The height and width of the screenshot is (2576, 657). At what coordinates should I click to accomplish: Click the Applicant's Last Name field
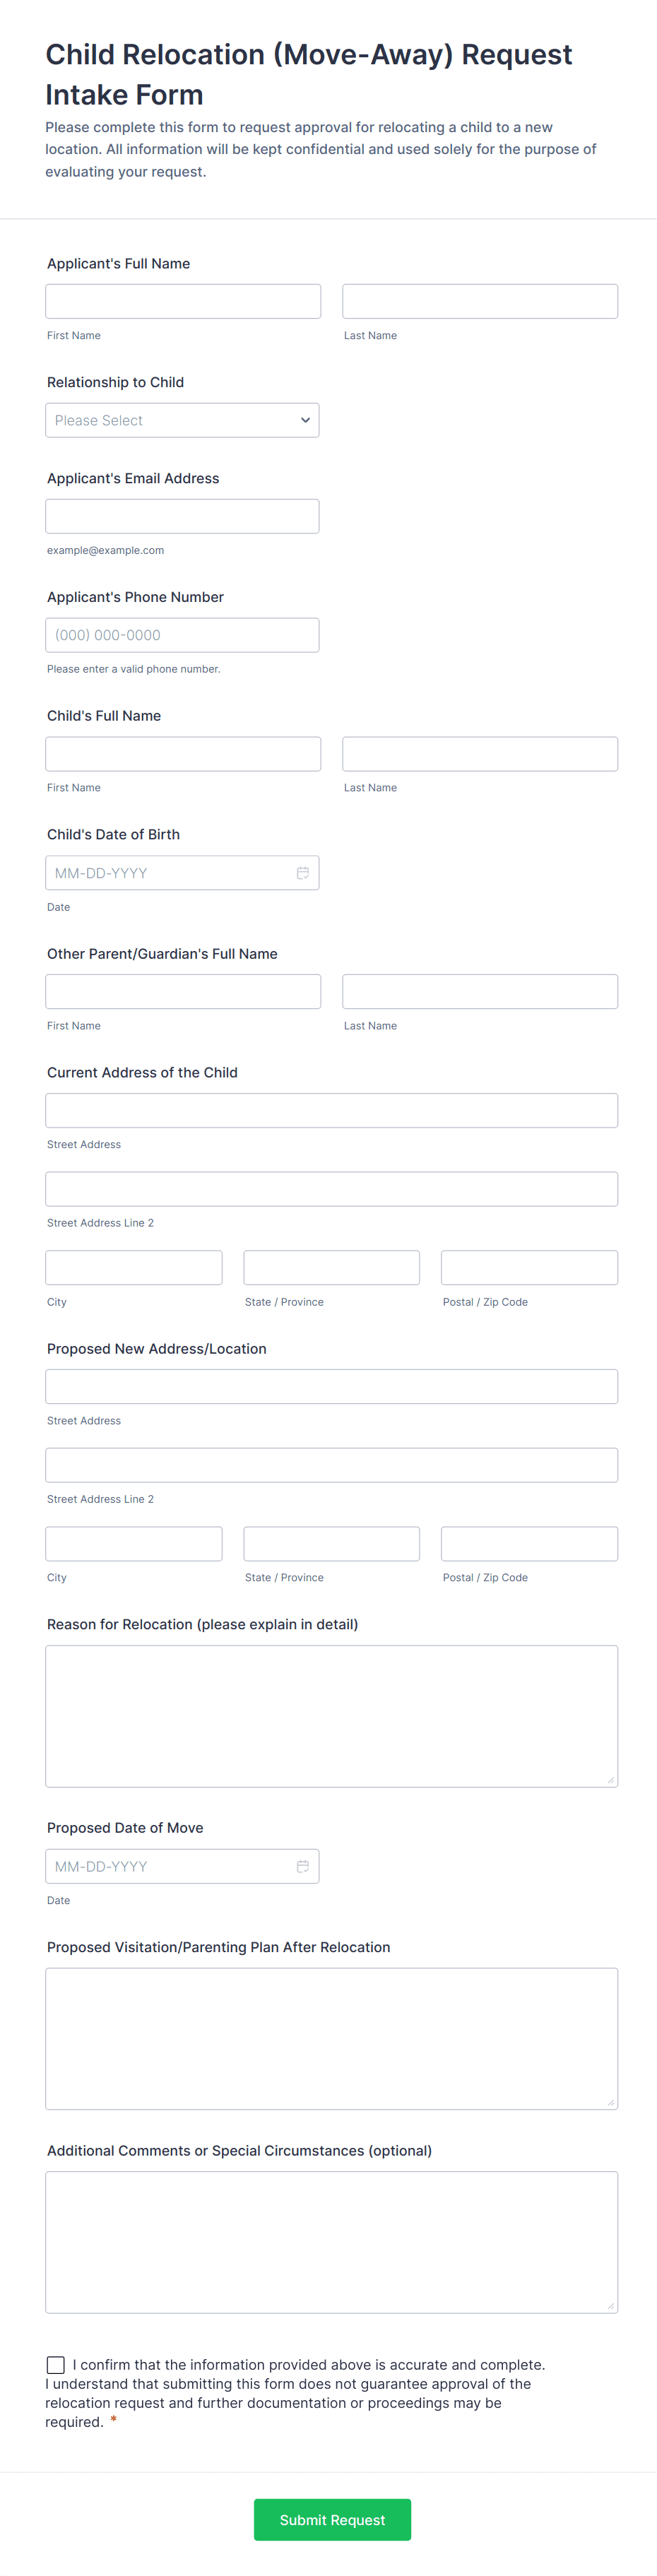point(480,301)
